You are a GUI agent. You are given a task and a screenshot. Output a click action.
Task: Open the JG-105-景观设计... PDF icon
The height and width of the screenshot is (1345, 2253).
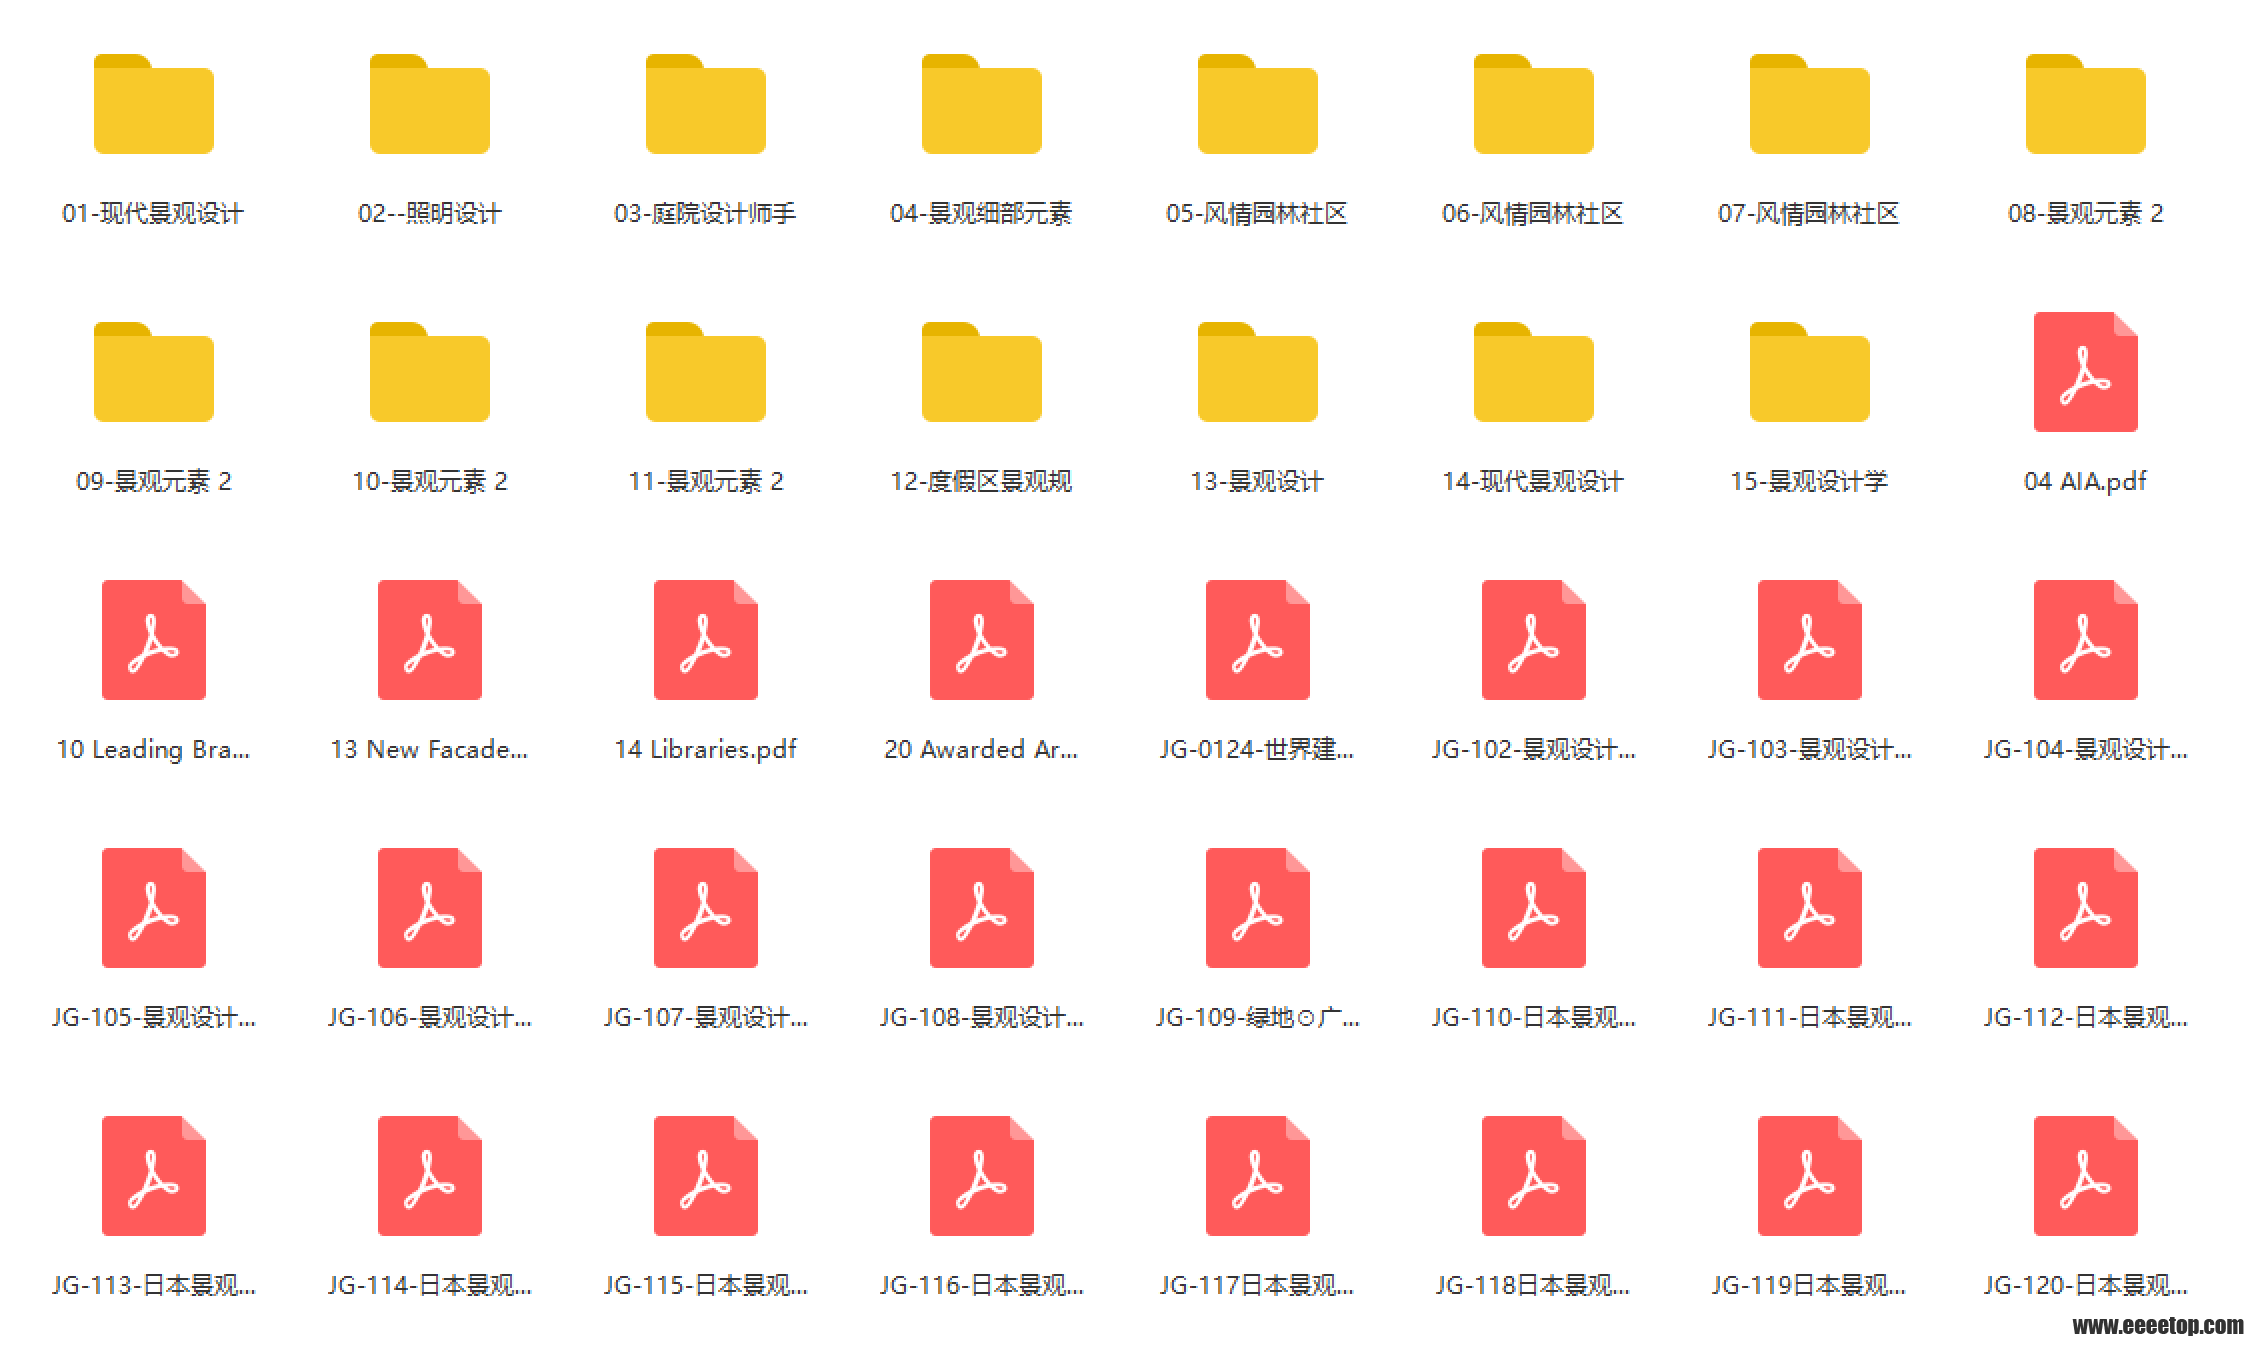point(153,908)
